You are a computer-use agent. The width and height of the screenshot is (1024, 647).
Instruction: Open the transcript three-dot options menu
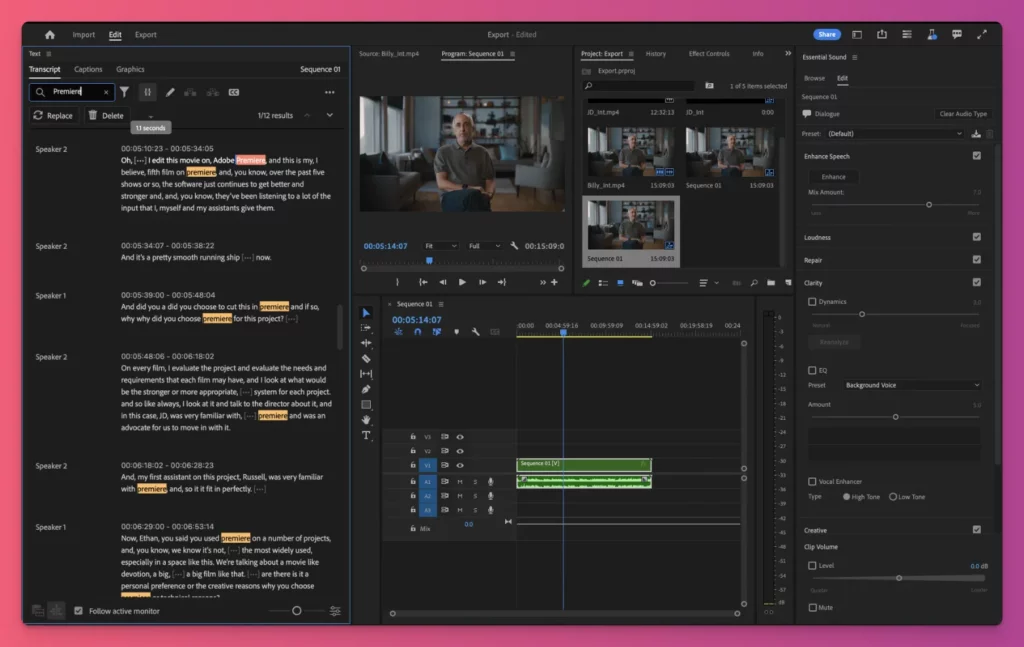point(330,92)
